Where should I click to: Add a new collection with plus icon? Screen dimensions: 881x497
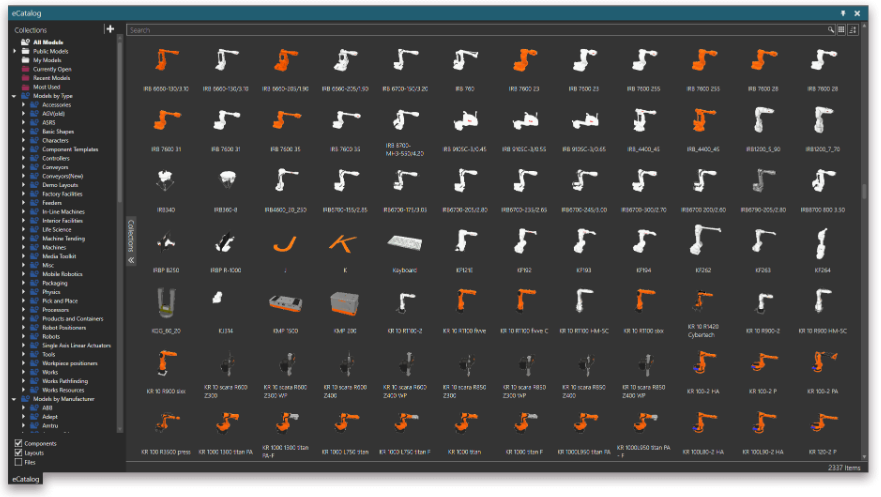click(x=110, y=29)
